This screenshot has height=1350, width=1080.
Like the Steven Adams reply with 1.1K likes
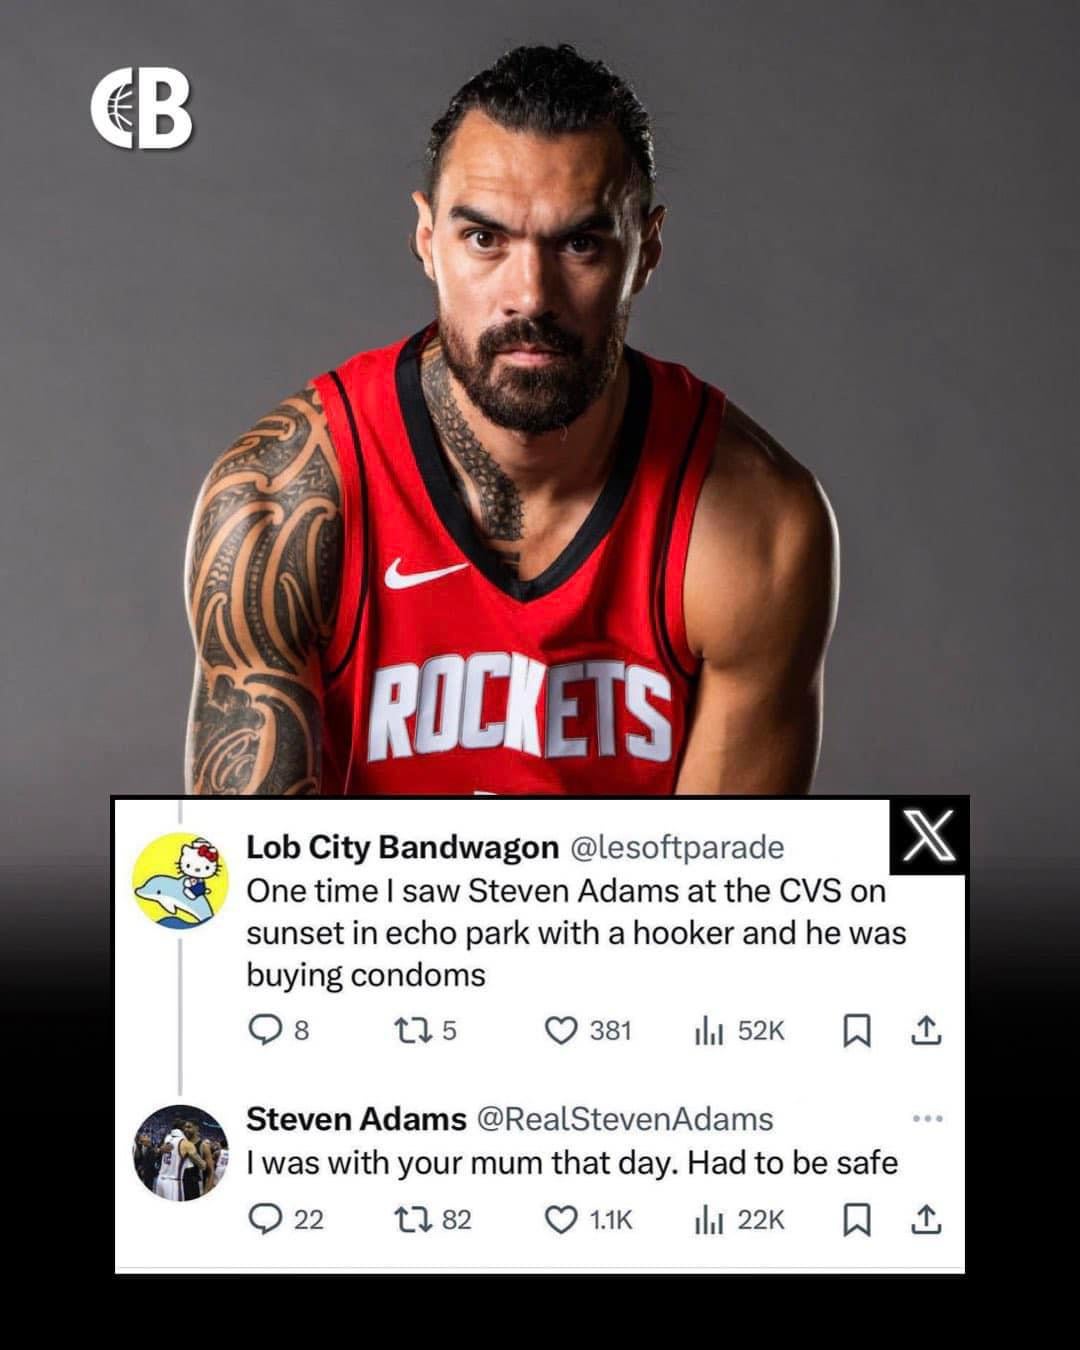coord(589,1219)
